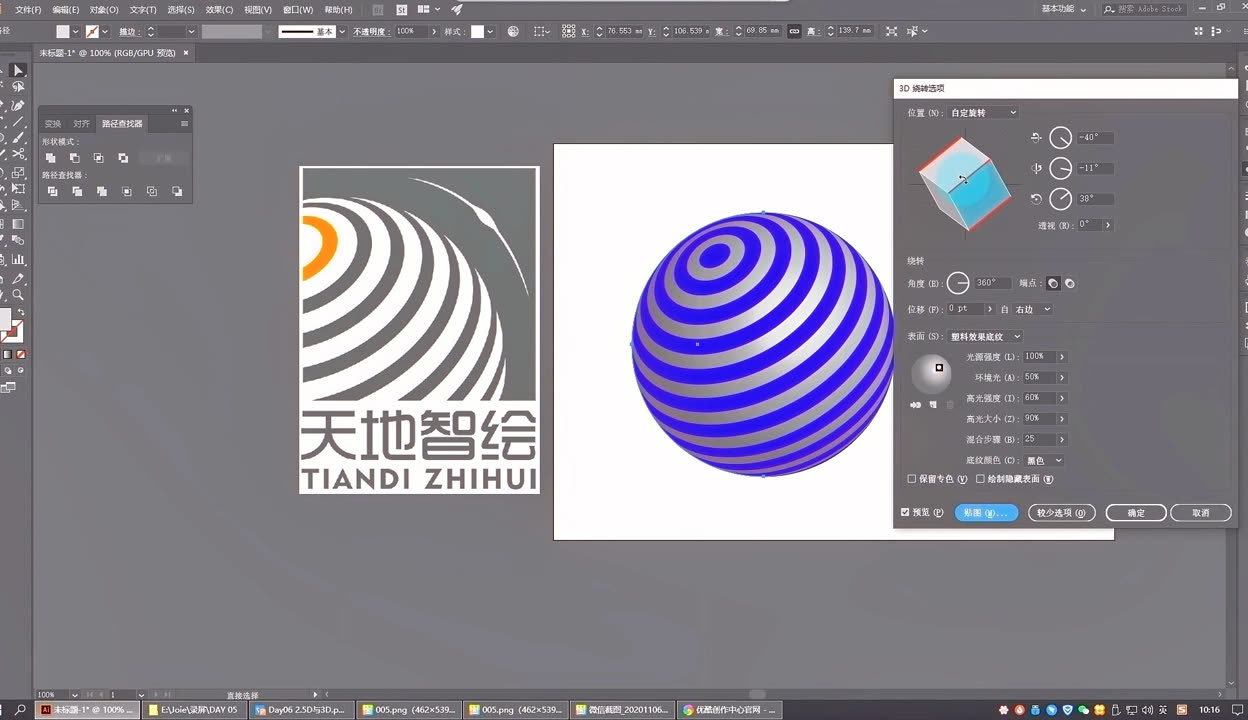Toggle the 预览 preview checkbox
The image size is (1248, 720).
coord(905,512)
